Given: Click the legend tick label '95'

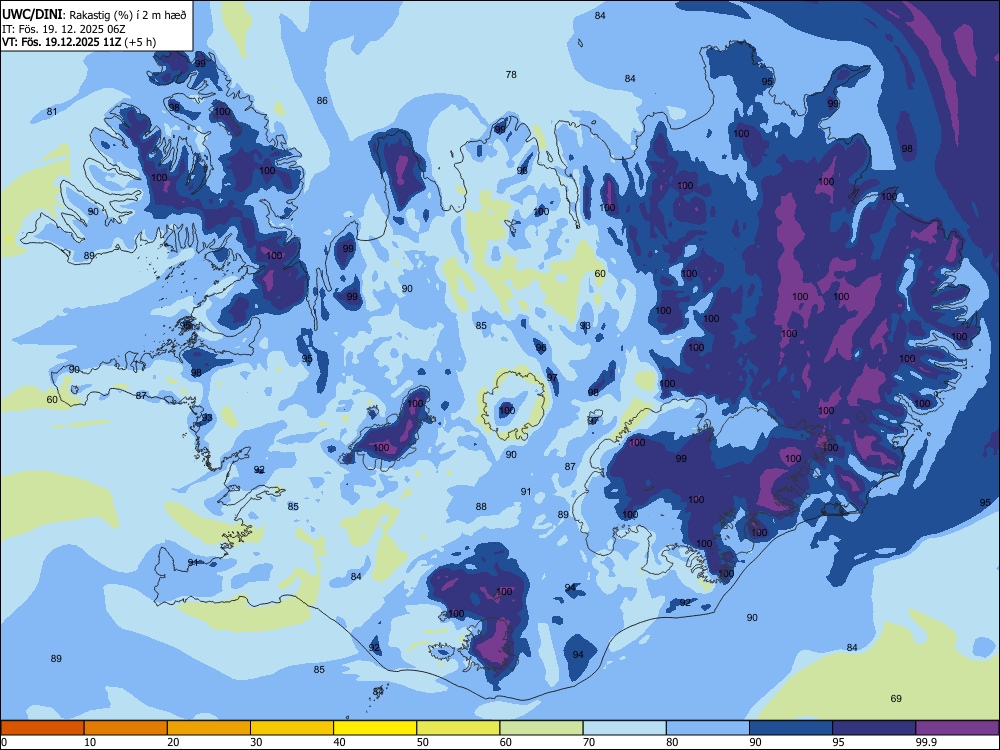Looking at the screenshot, I should [839, 742].
